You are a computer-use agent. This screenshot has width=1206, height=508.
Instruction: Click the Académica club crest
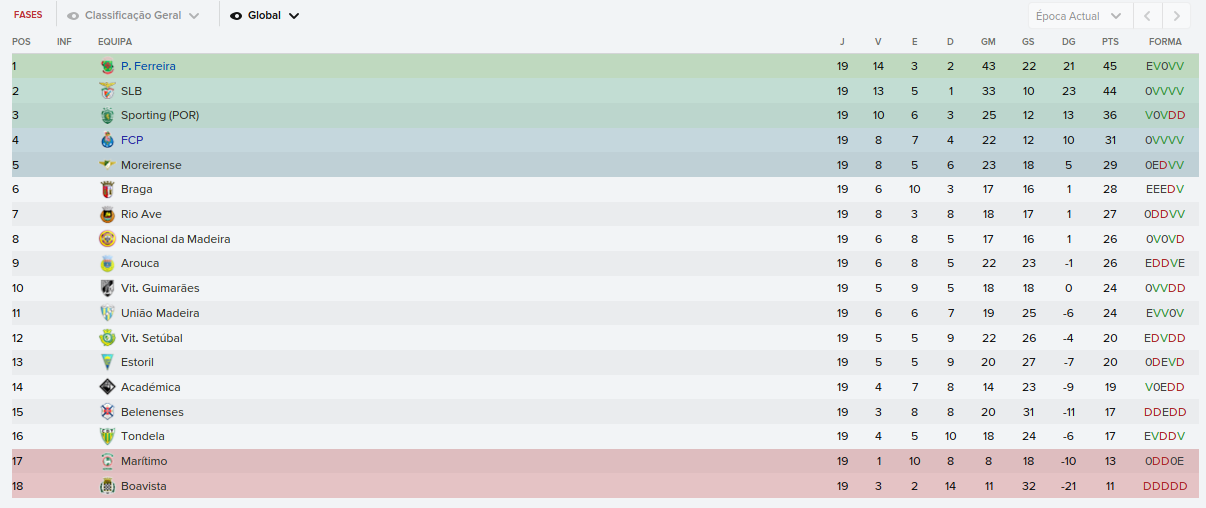coord(108,387)
